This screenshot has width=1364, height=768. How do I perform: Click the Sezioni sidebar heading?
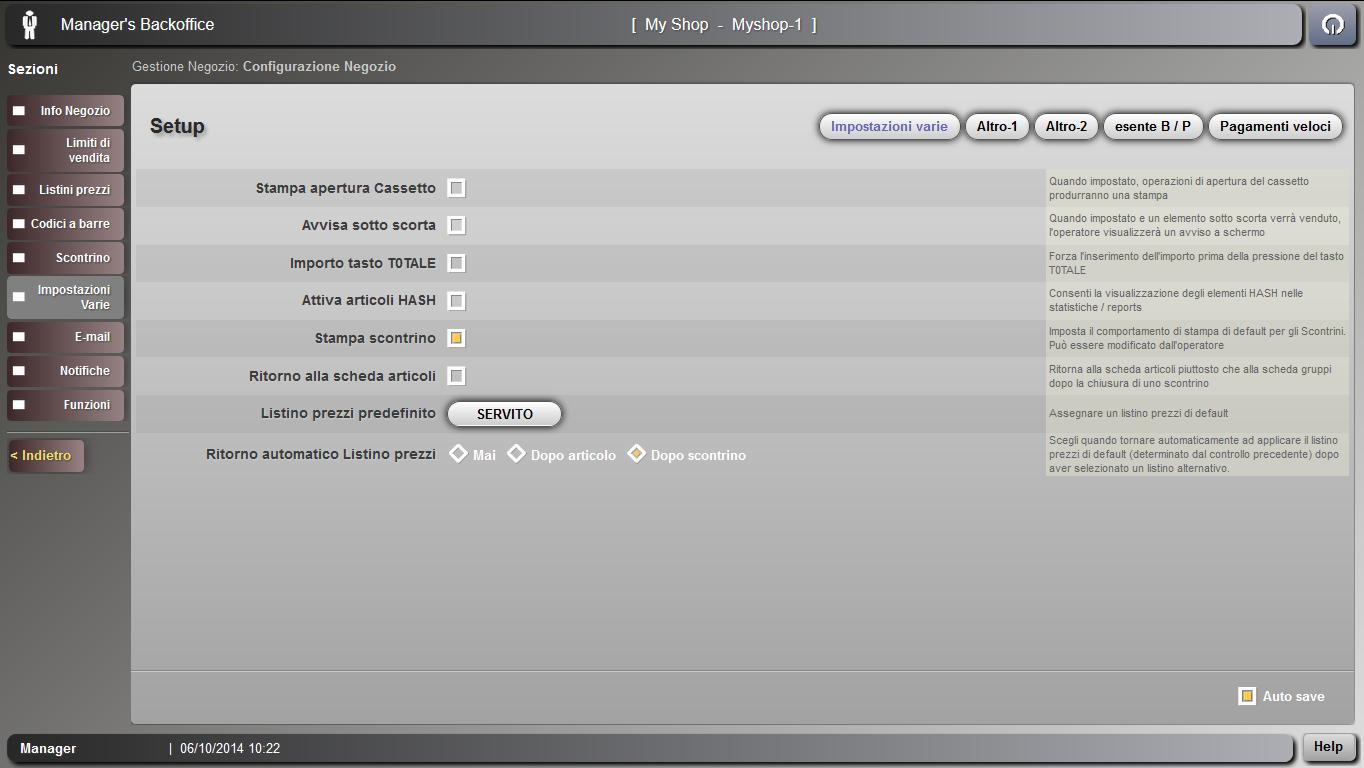coord(33,69)
